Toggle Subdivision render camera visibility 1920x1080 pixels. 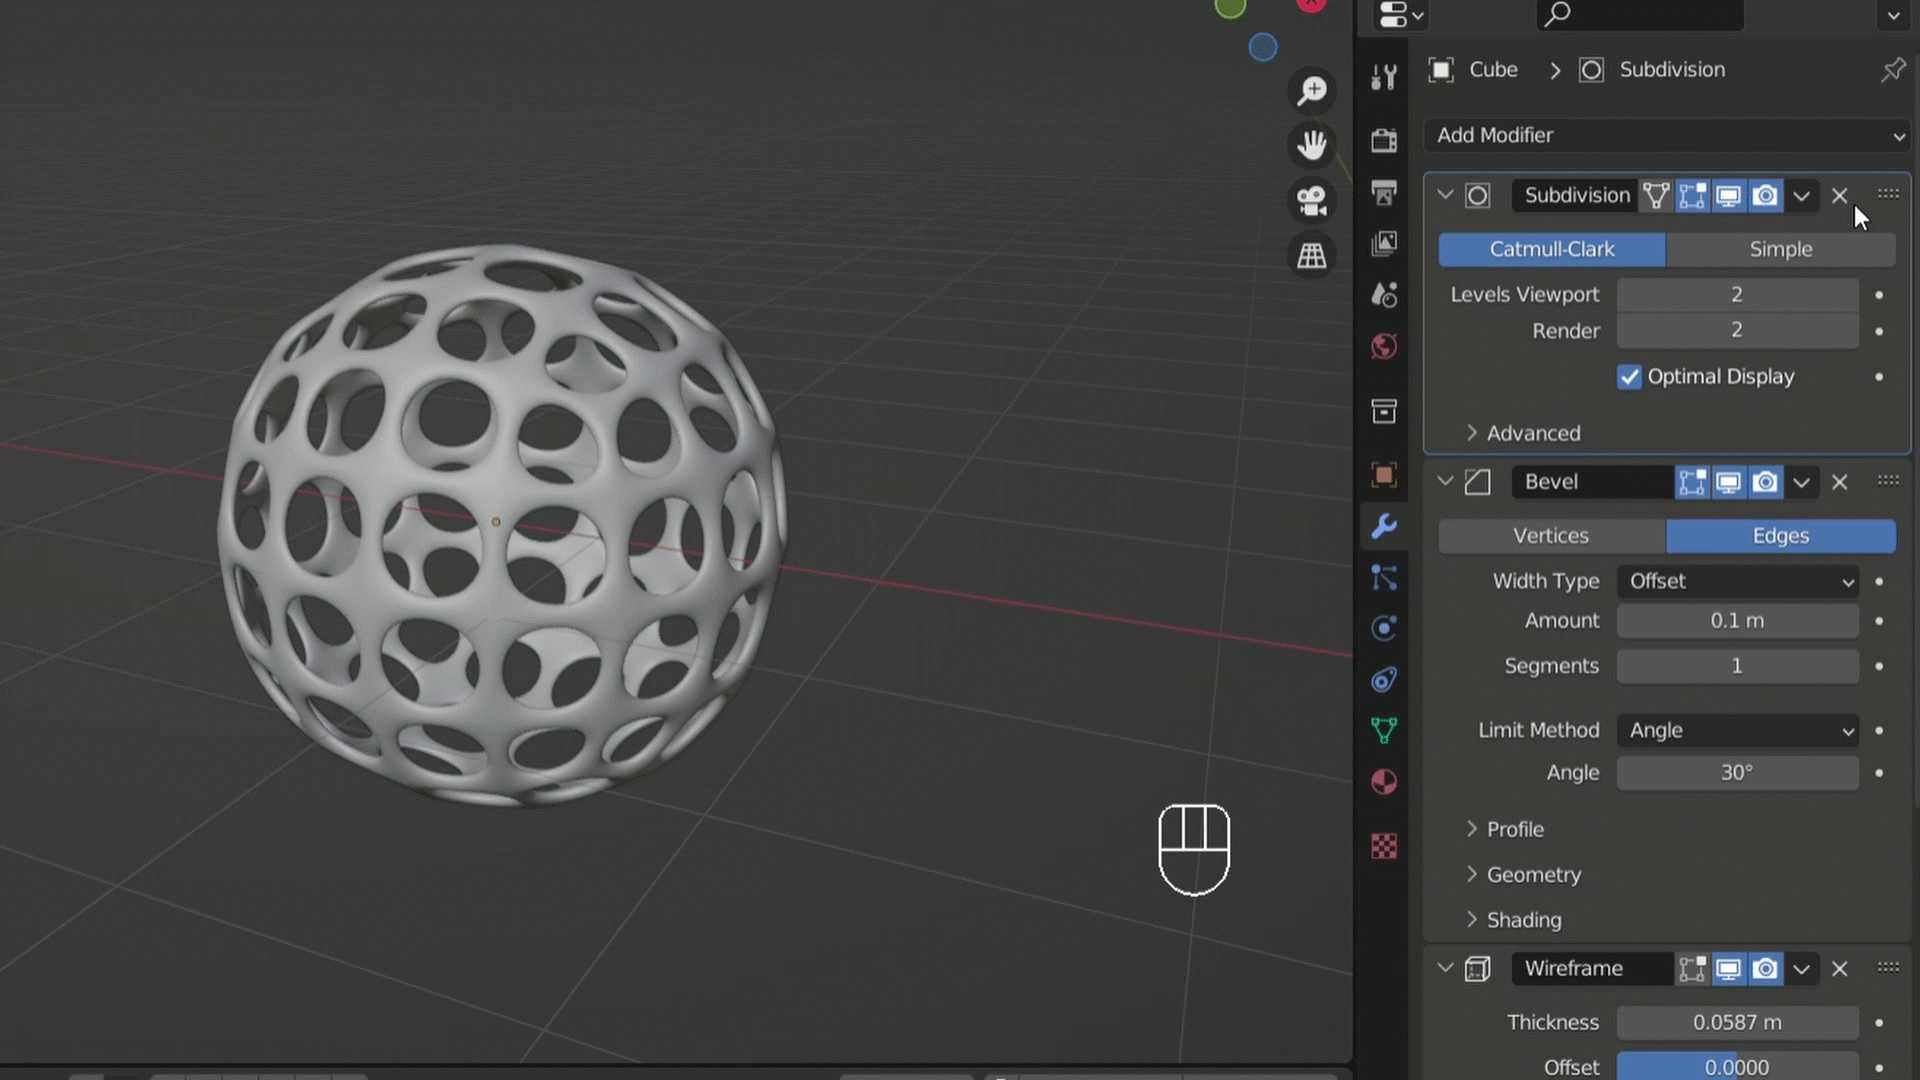[1765, 195]
